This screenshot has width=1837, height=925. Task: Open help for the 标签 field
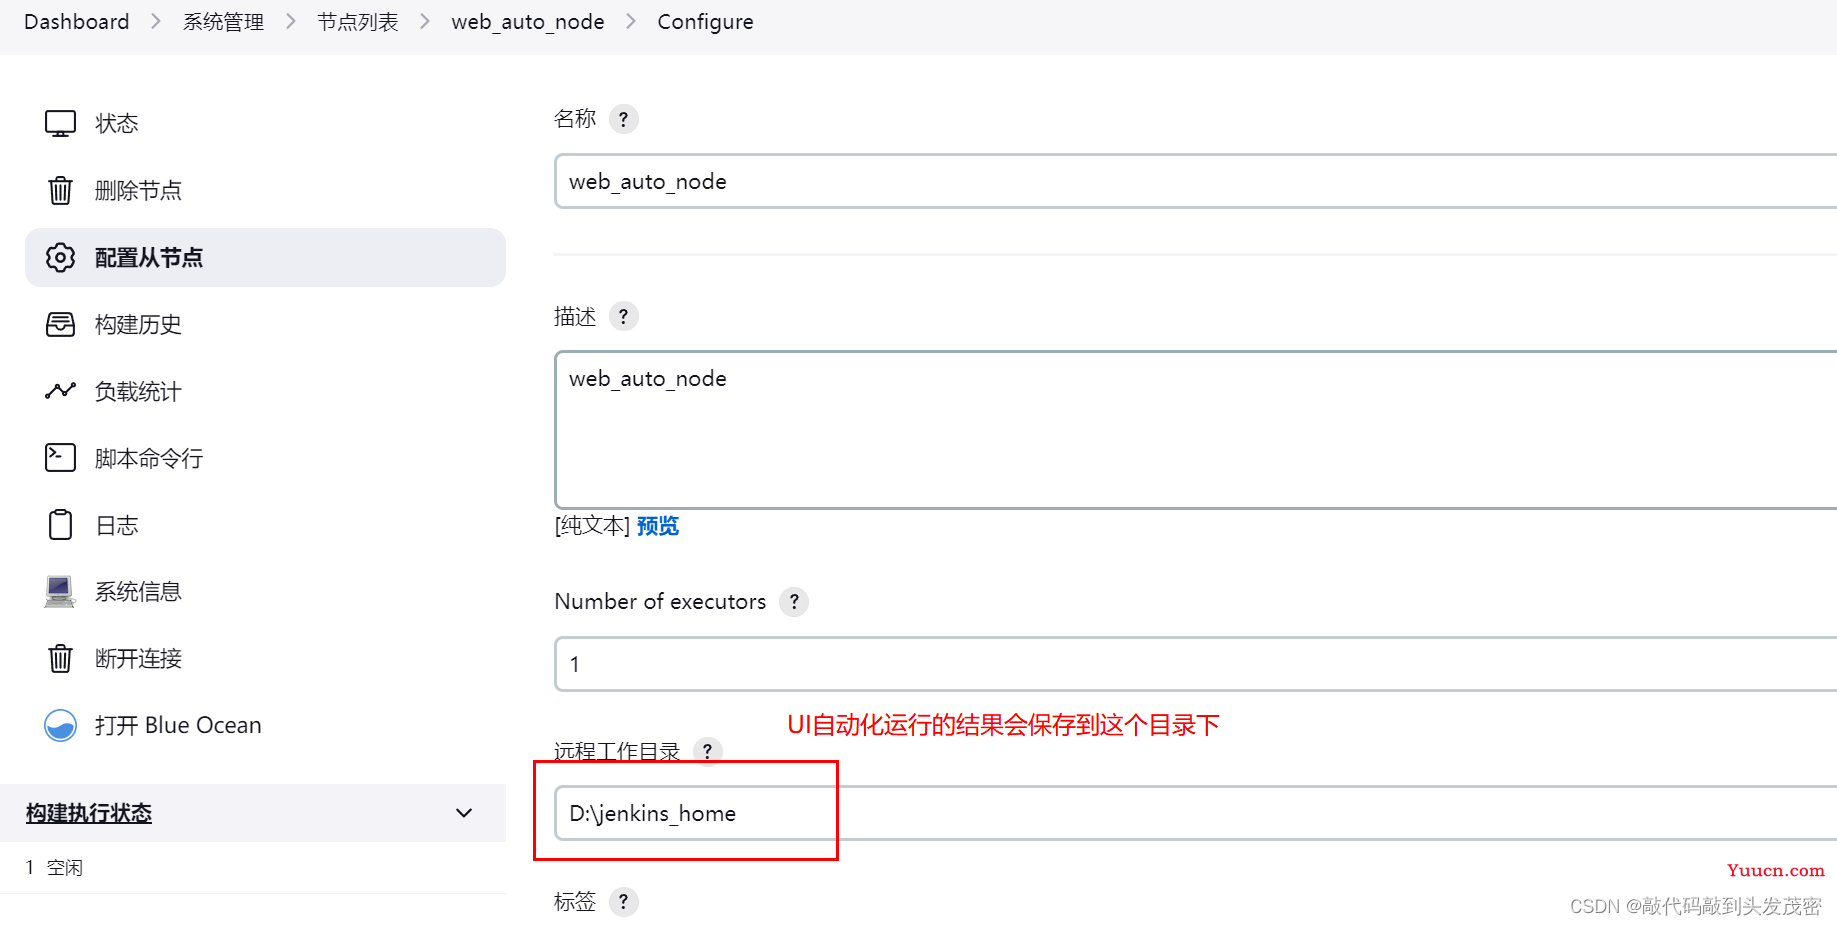623,902
